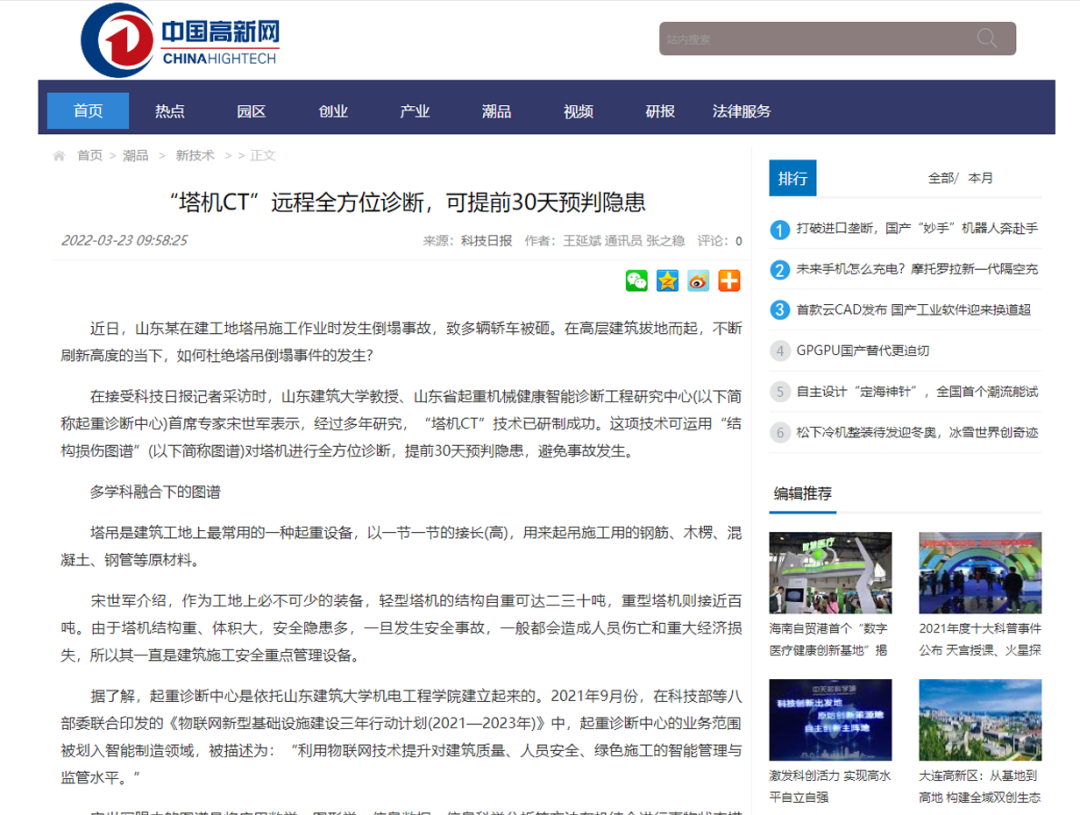The width and height of the screenshot is (1080, 815).
Task: Open the 首页 navigation tab
Action: 88,111
